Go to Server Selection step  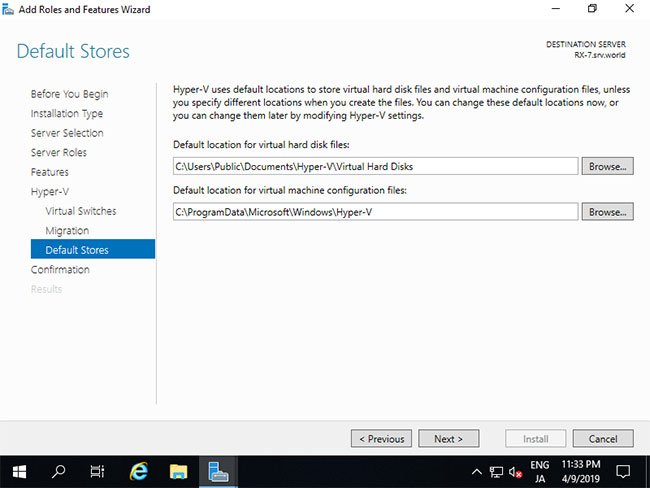coord(67,133)
